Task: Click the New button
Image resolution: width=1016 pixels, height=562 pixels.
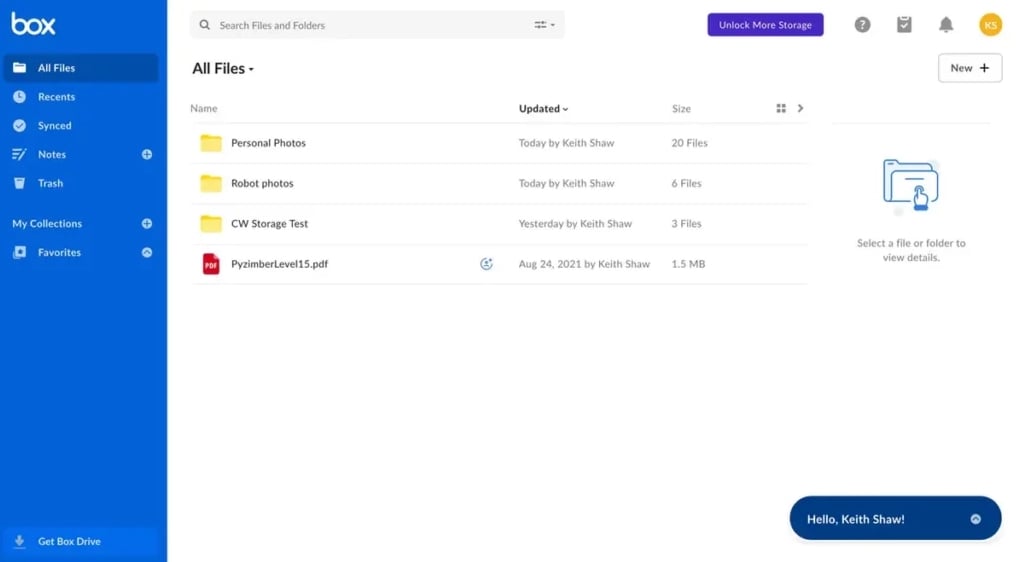Action: pos(969,68)
